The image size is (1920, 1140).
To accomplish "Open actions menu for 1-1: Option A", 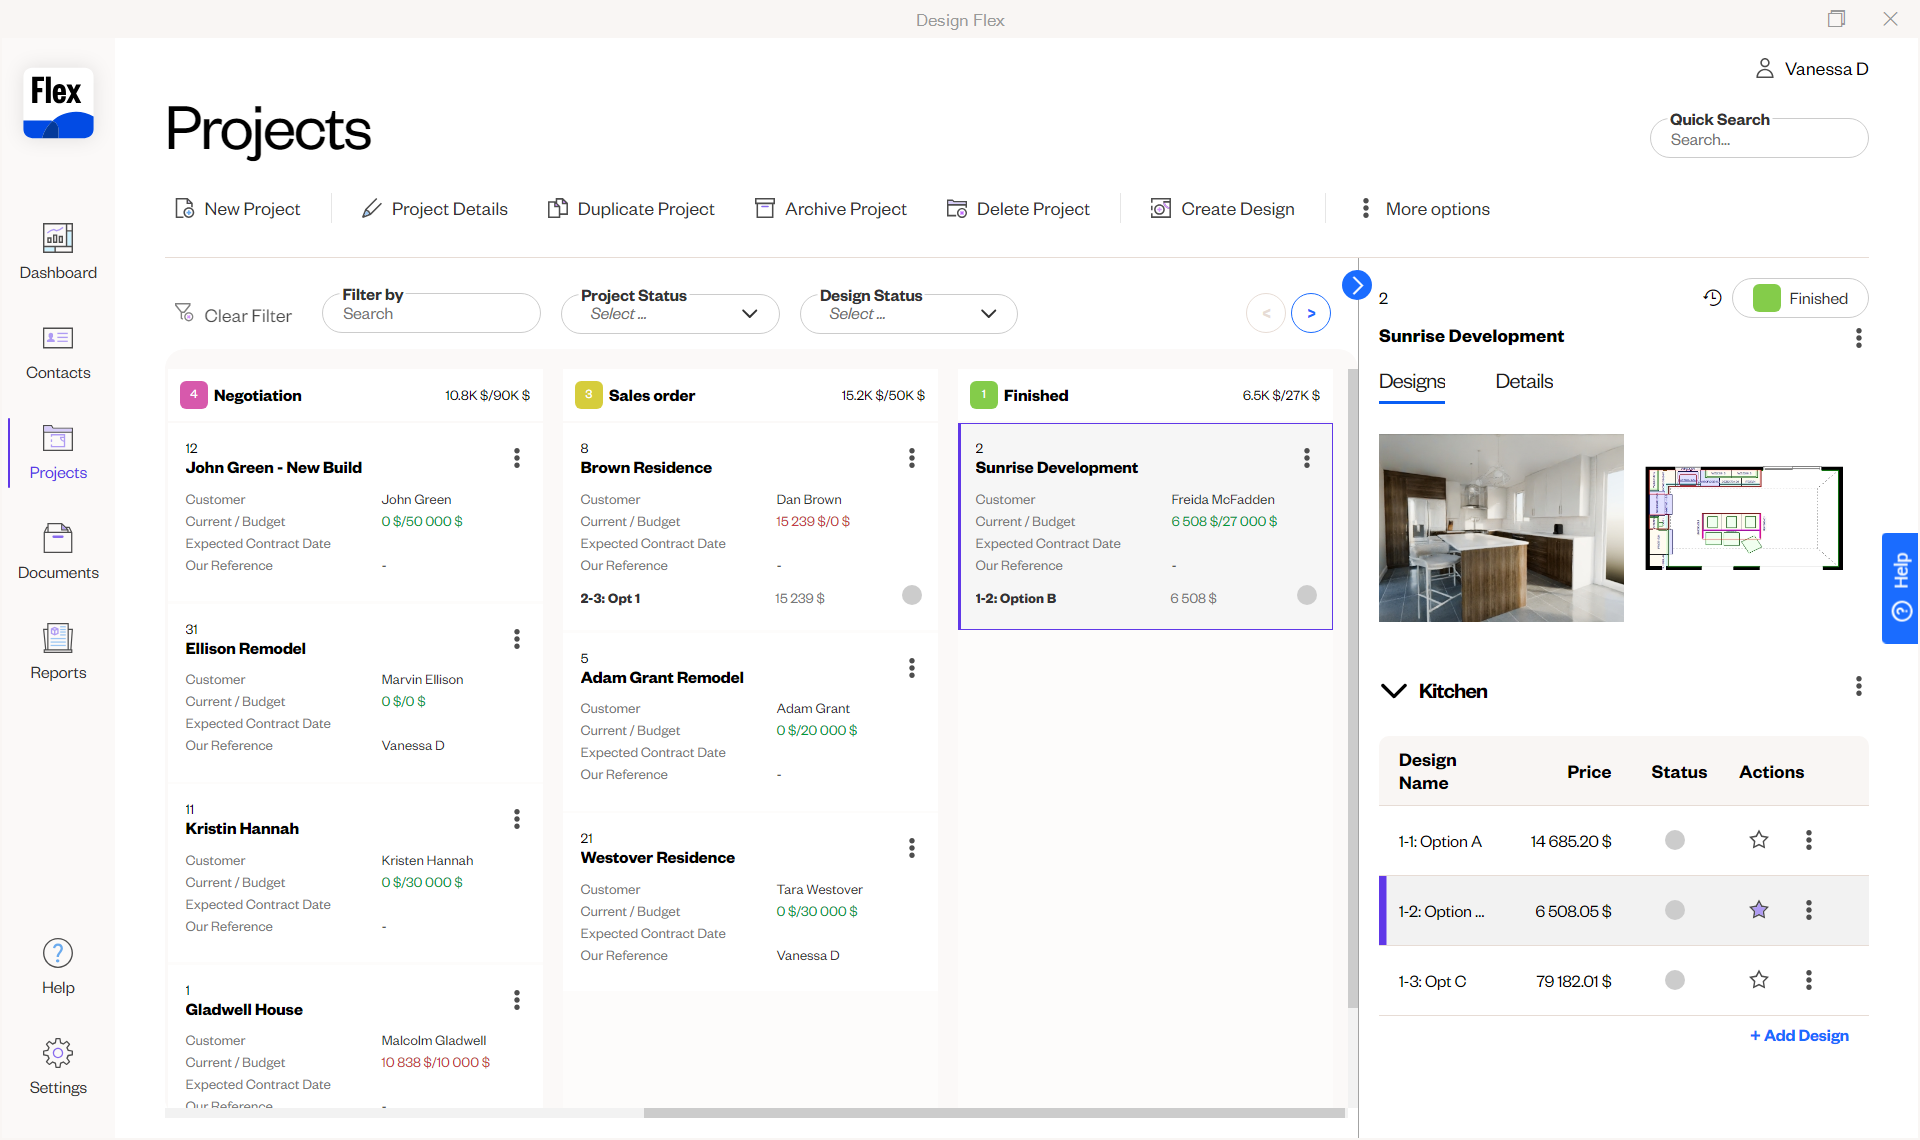I will click(1809, 840).
